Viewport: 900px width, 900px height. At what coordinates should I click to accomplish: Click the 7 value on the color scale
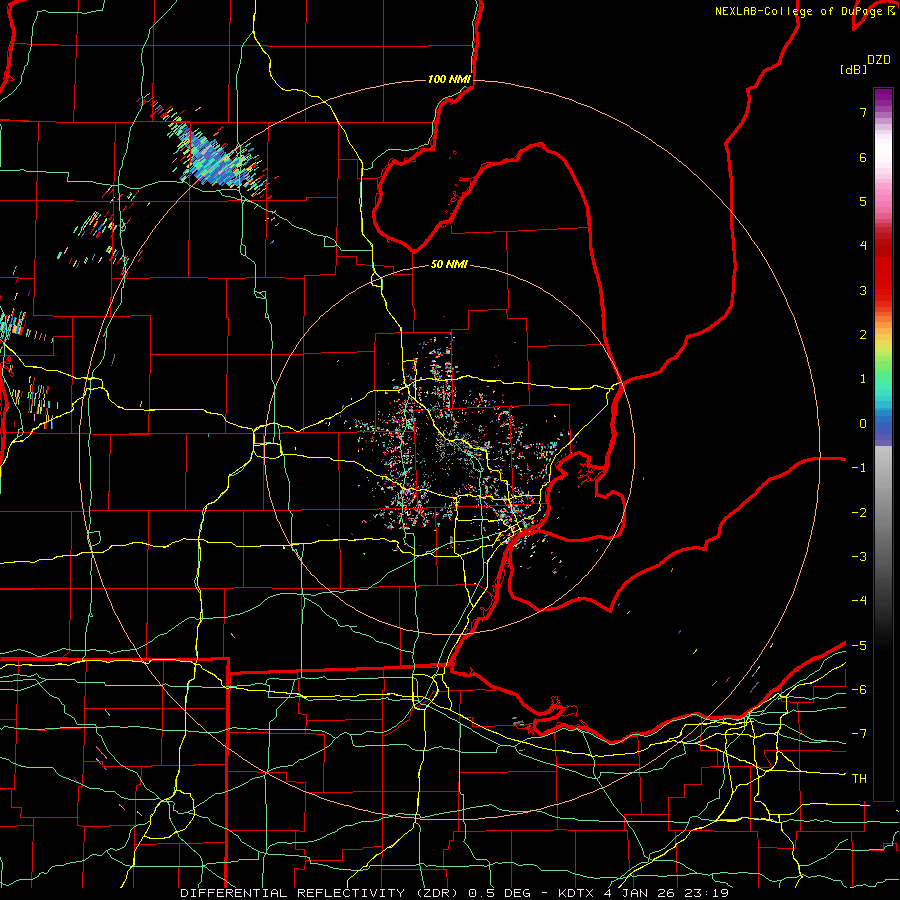point(863,112)
